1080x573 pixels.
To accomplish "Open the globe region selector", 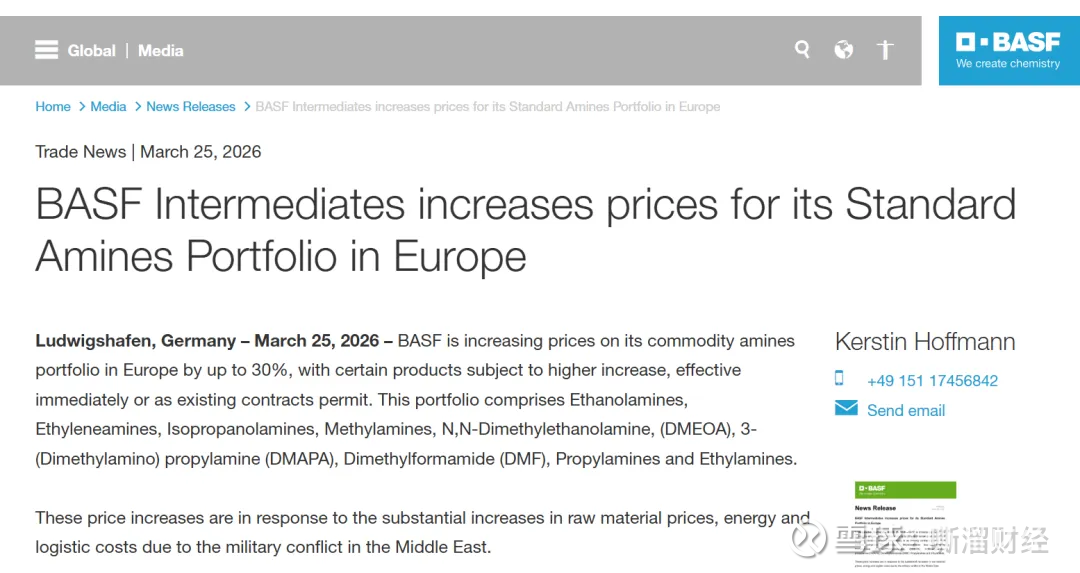I will coord(844,50).
